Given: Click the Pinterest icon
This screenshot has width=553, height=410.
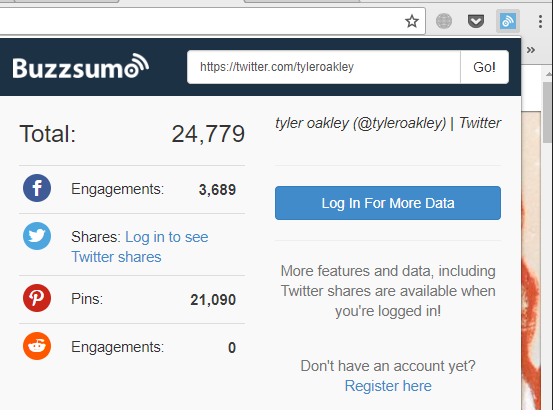Looking at the screenshot, I should point(37,298).
